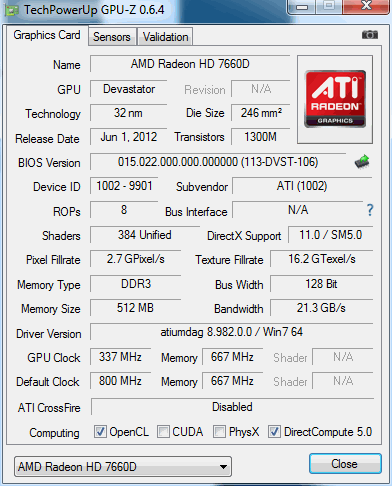Switch to the Sensors tab
The width and height of the screenshot is (392, 486).
tap(112, 37)
